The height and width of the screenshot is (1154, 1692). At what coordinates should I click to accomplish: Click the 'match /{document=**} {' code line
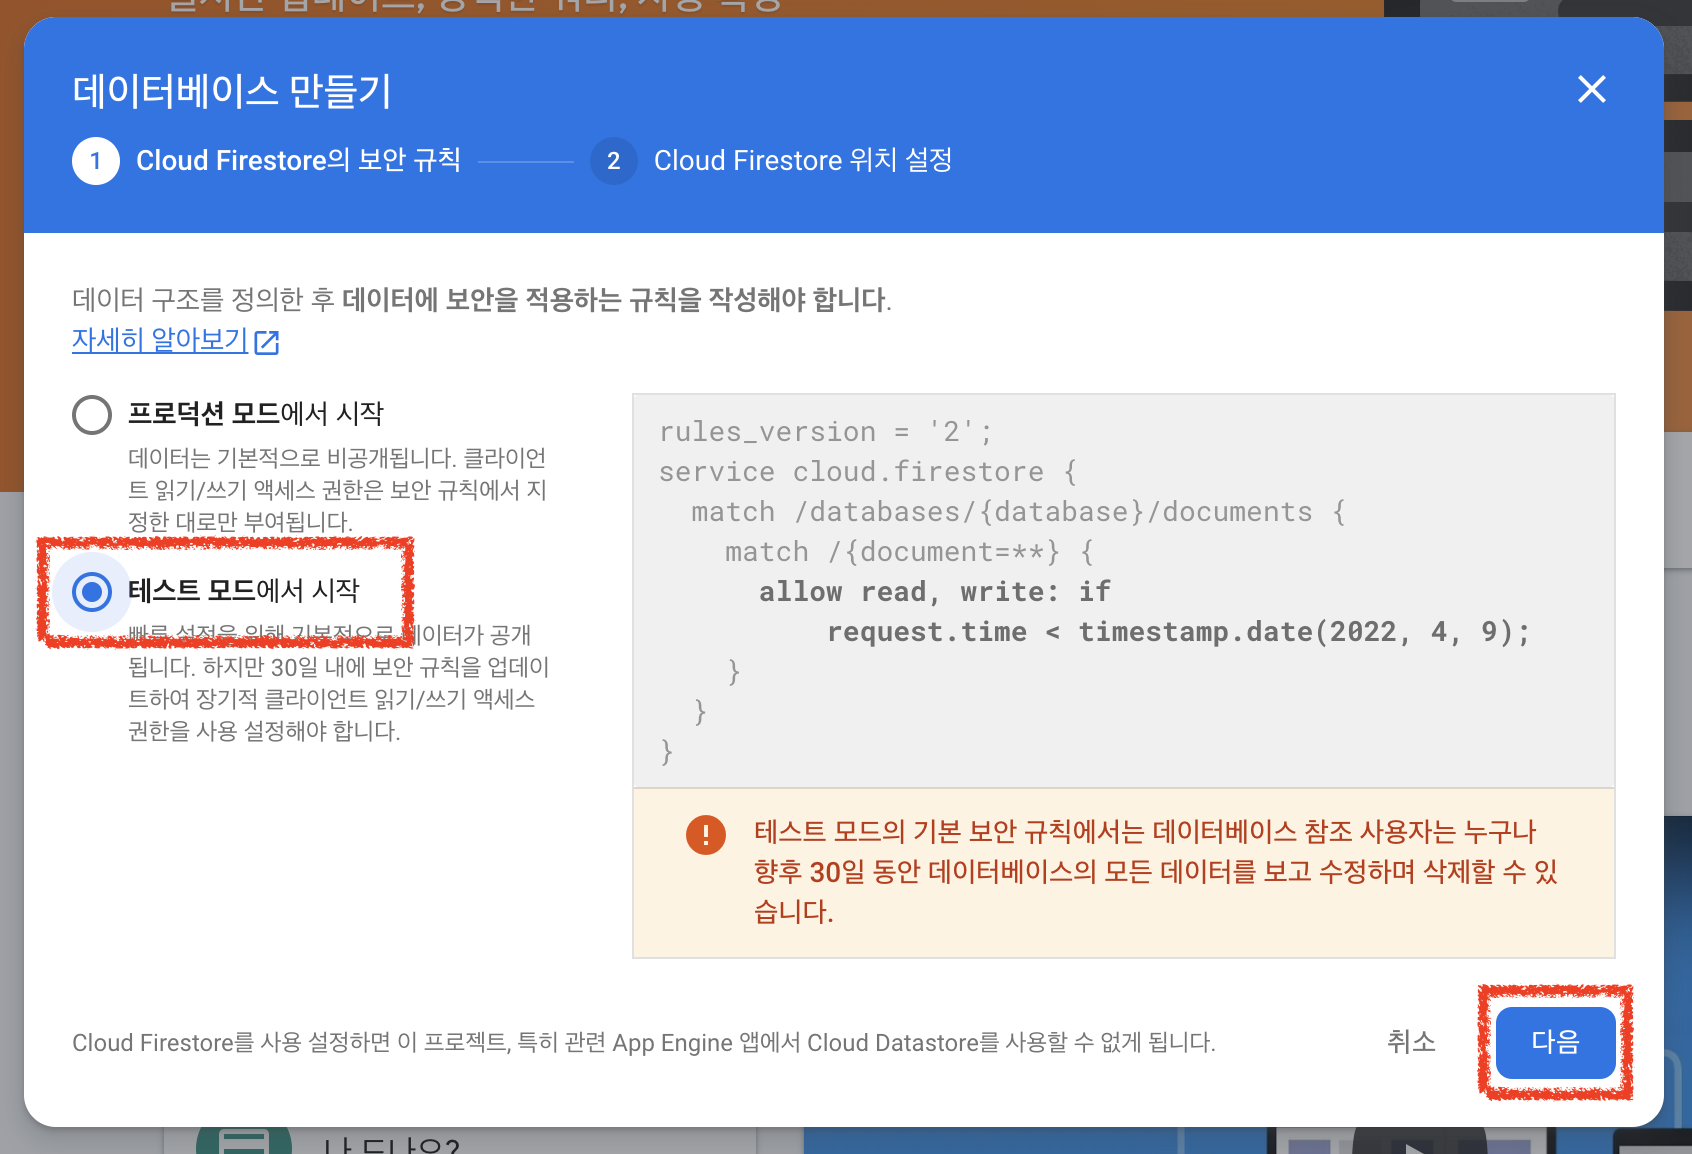[x=909, y=552]
